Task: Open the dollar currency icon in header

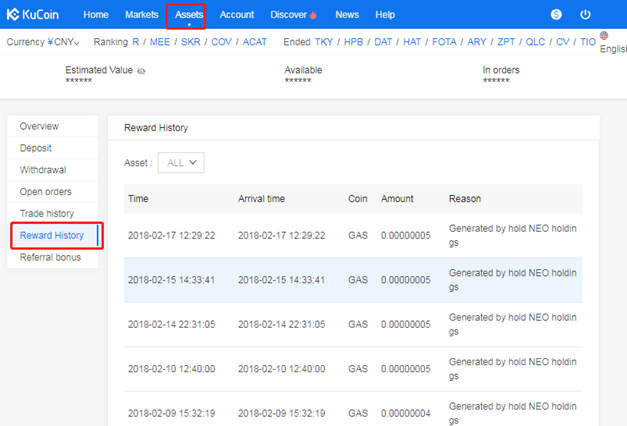Action: (x=556, y=14)
